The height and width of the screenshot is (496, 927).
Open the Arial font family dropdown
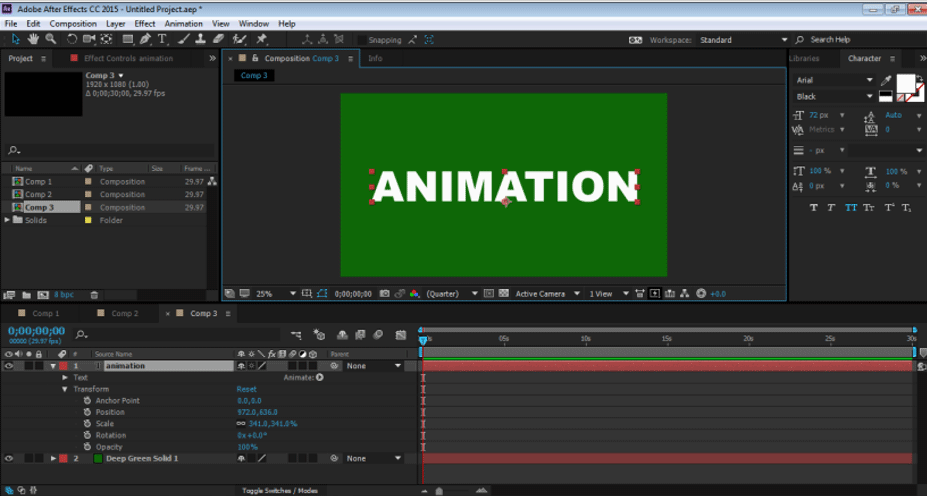pos(834,80)
